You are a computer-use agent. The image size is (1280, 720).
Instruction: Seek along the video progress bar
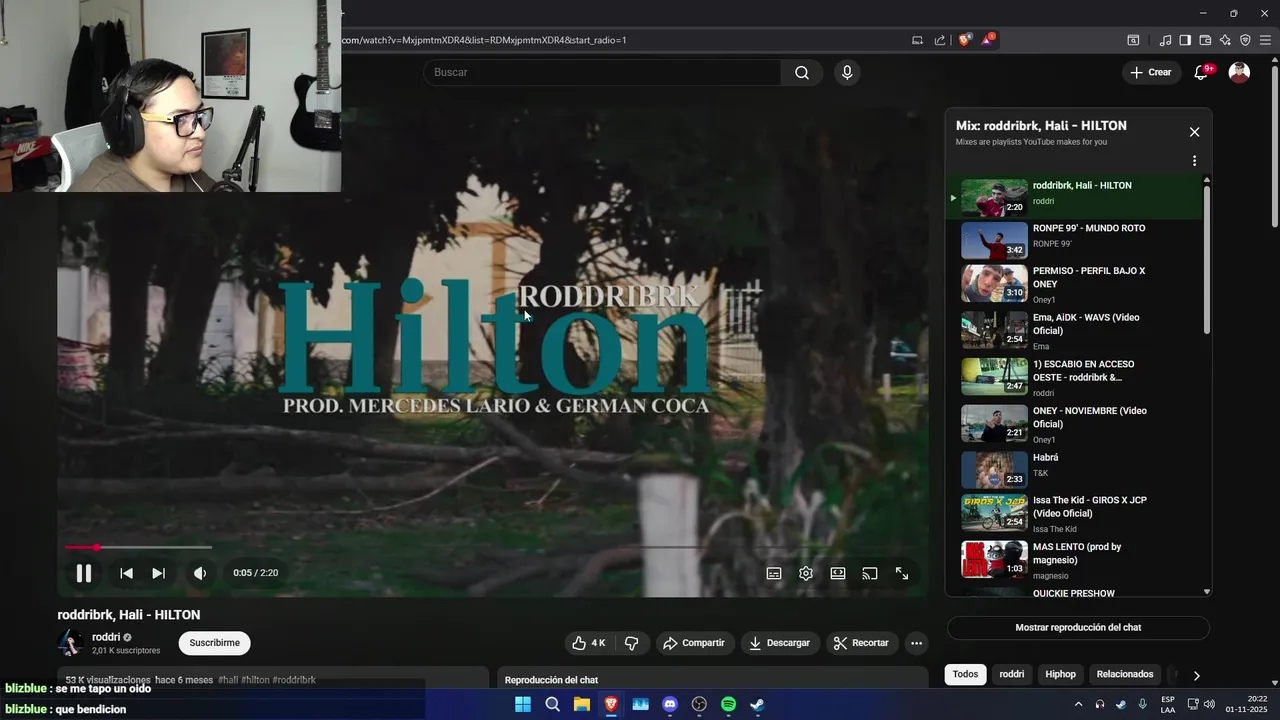[x=492, y=547]
